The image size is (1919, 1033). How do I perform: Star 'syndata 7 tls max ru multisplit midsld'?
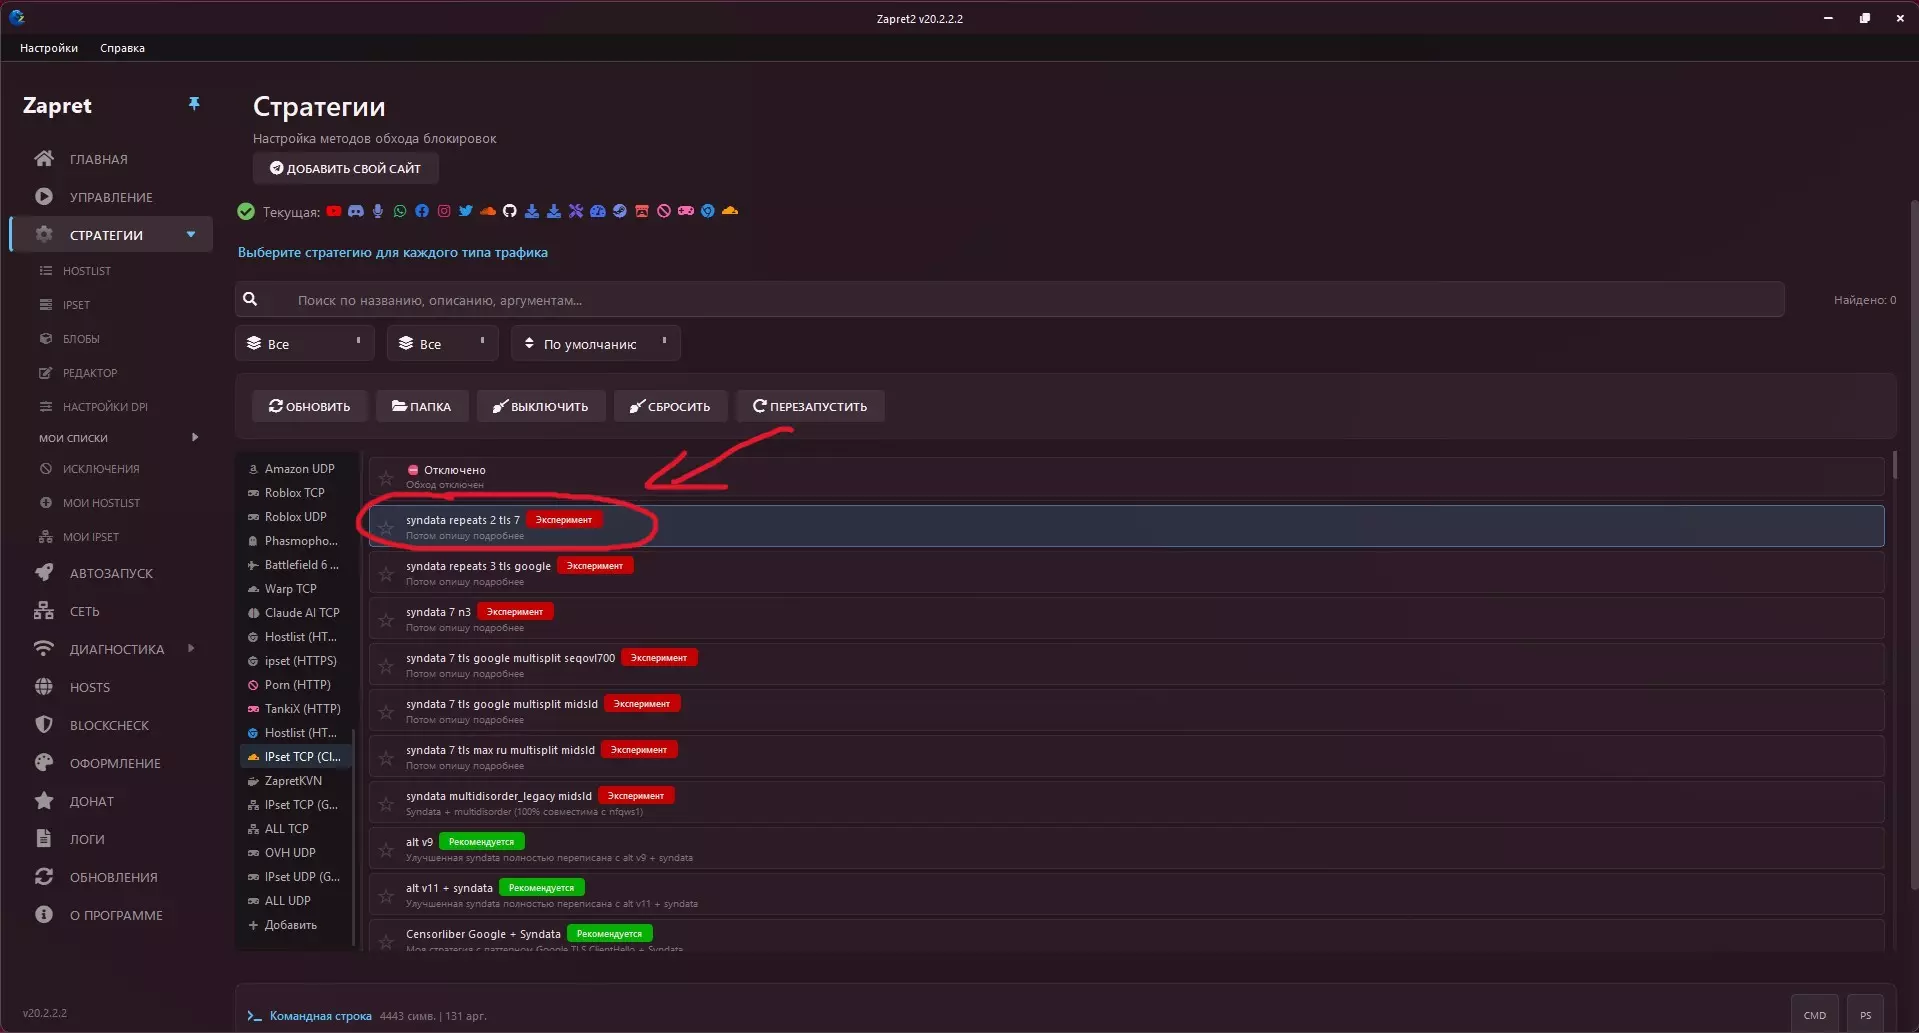pos(386,757)
